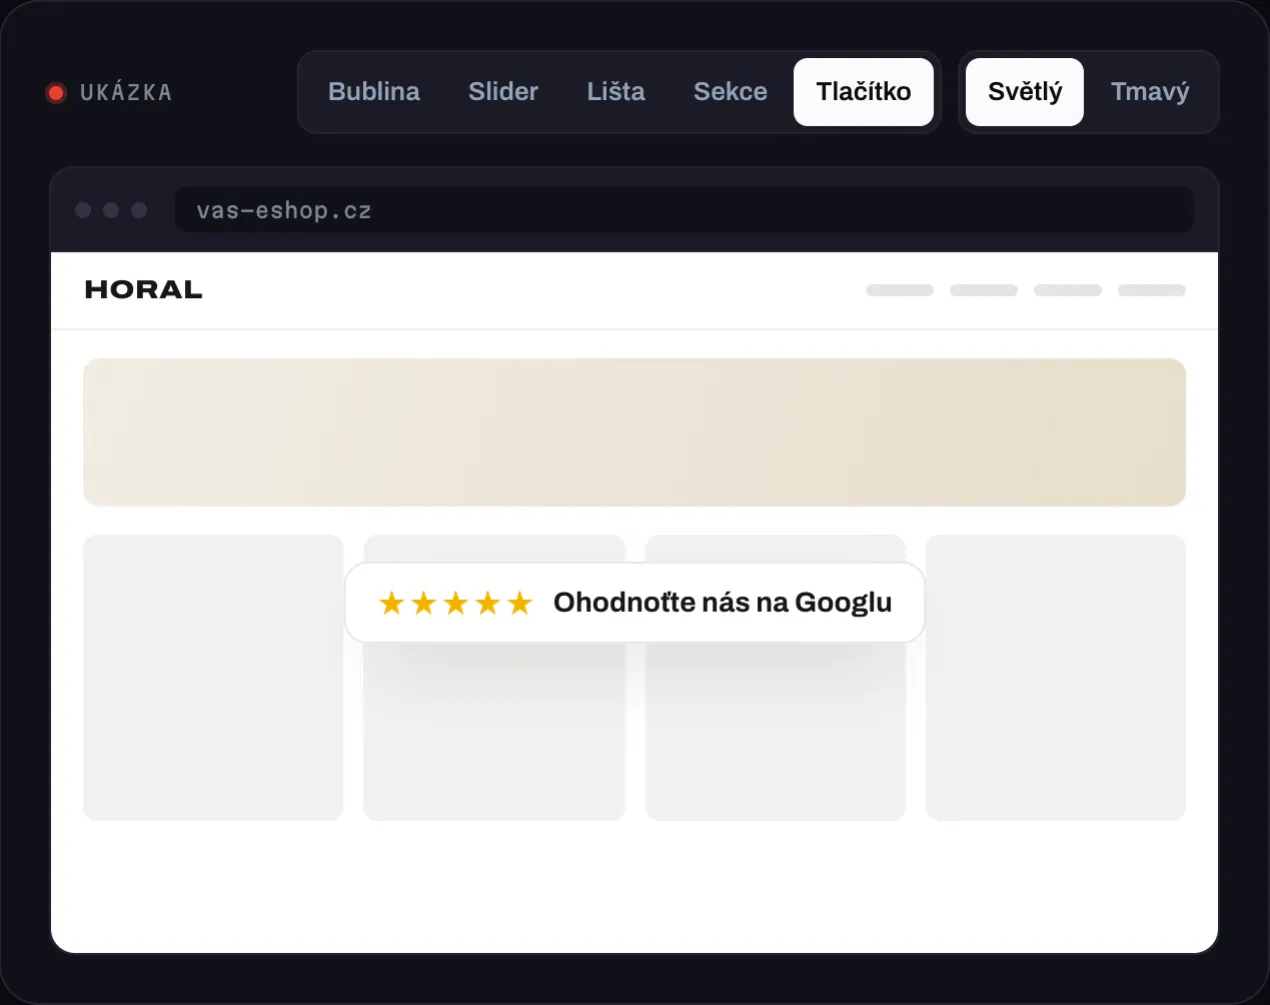Open the first product card placeholder
The image size is (1270, 1005).
click(213, 678)
